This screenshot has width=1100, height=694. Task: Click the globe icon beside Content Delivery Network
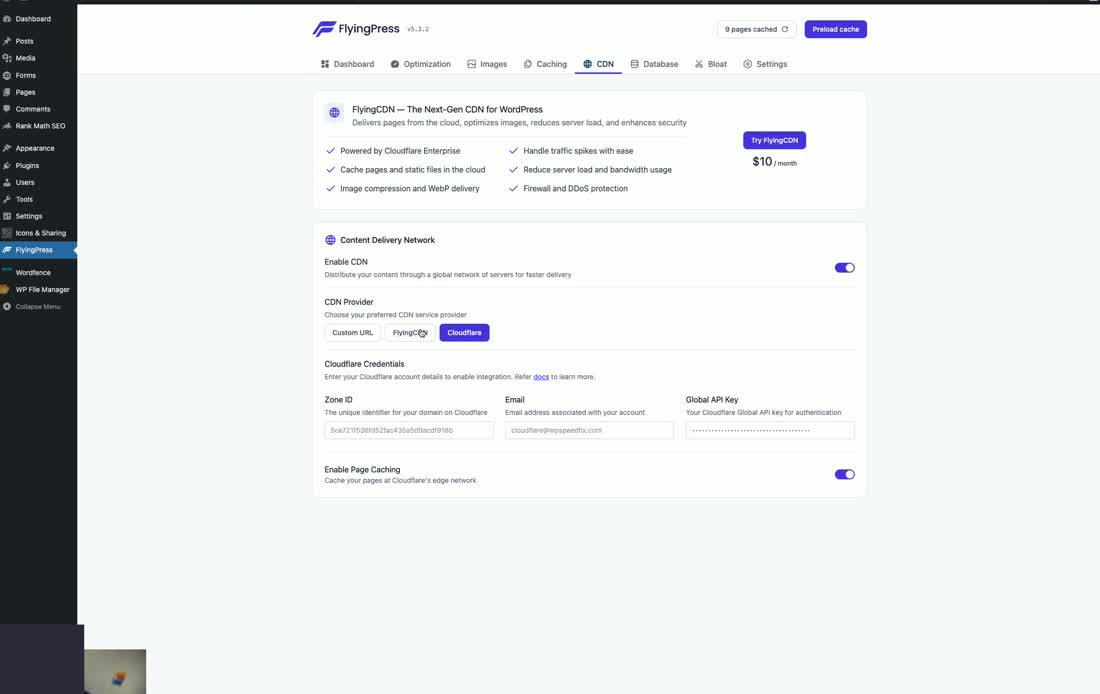point(330,240)
